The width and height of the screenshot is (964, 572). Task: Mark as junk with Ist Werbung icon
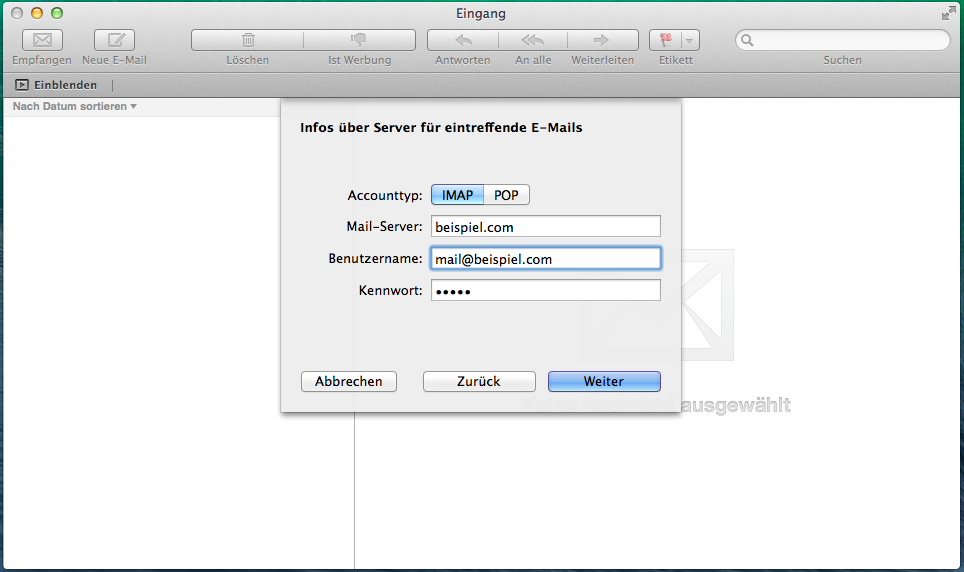[359, 40]
